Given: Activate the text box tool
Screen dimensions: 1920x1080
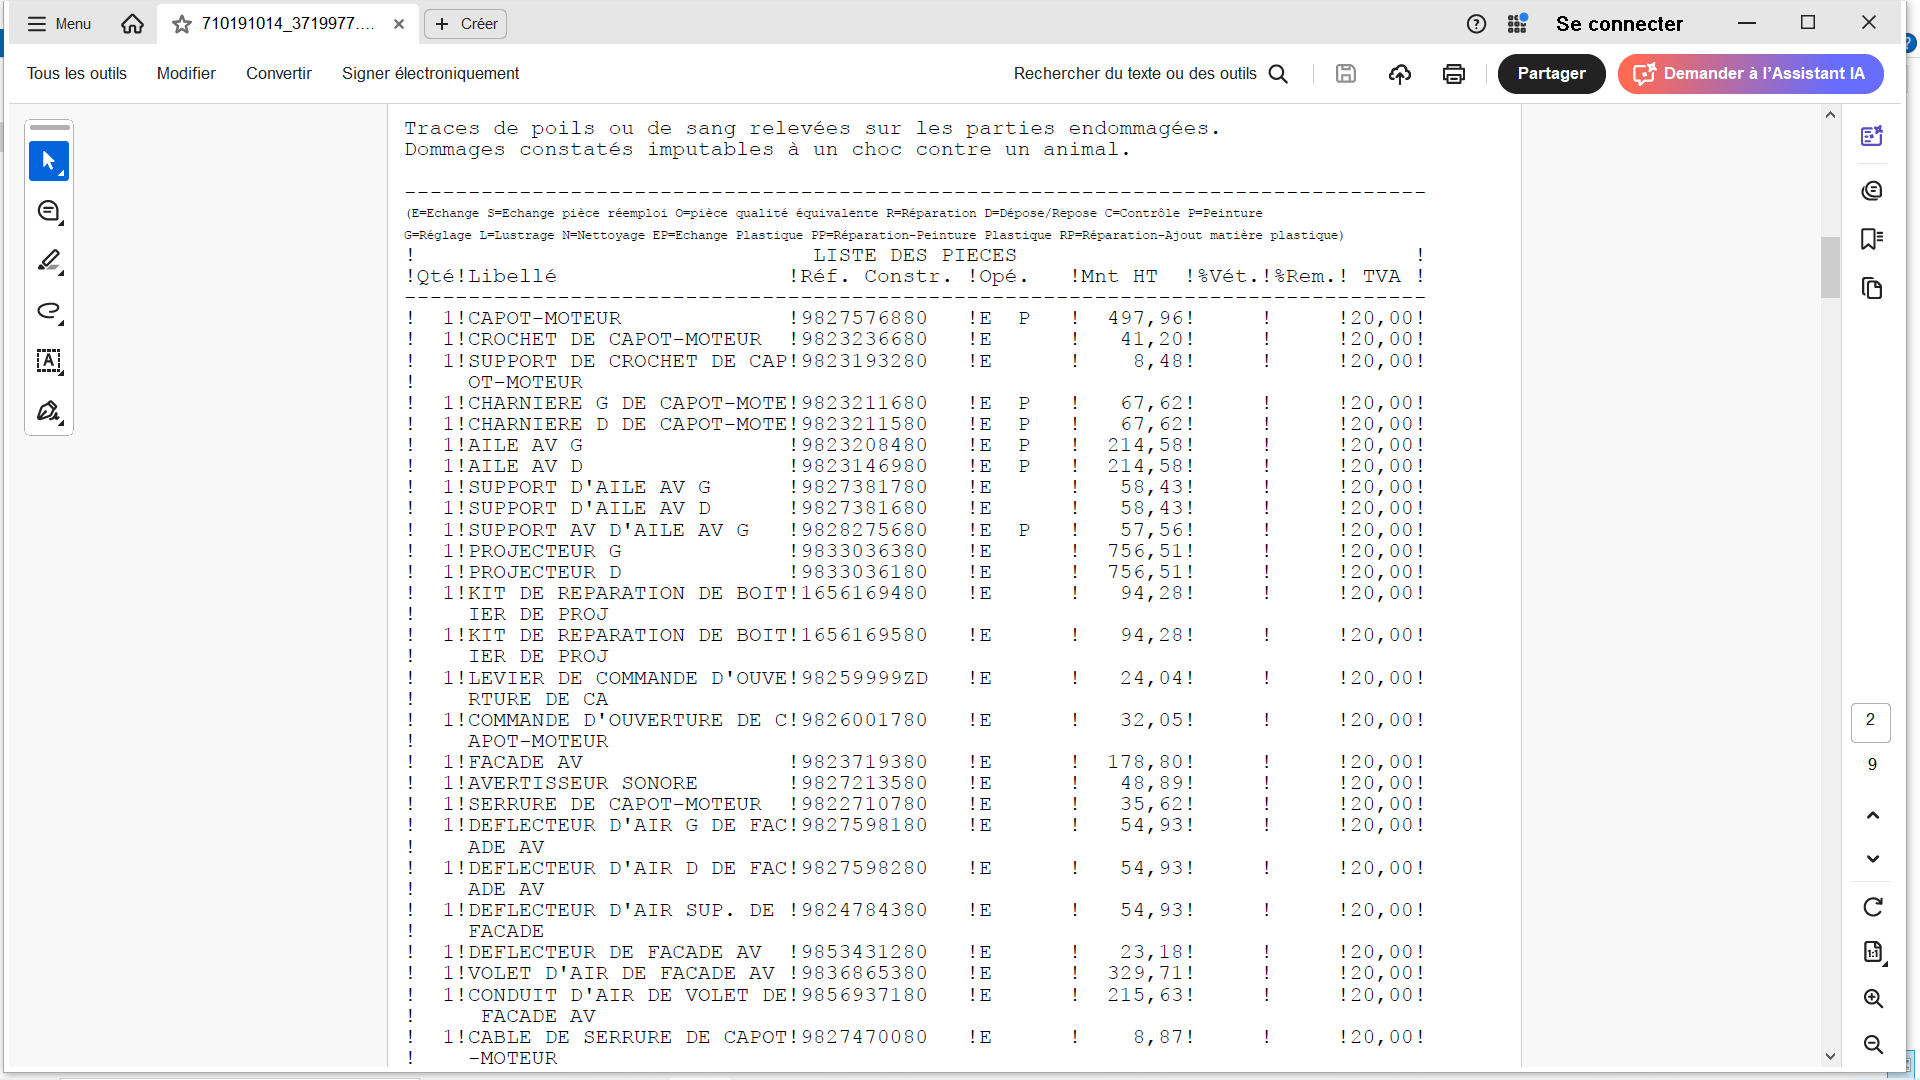Looking at the screenshot, I should 48,361.
